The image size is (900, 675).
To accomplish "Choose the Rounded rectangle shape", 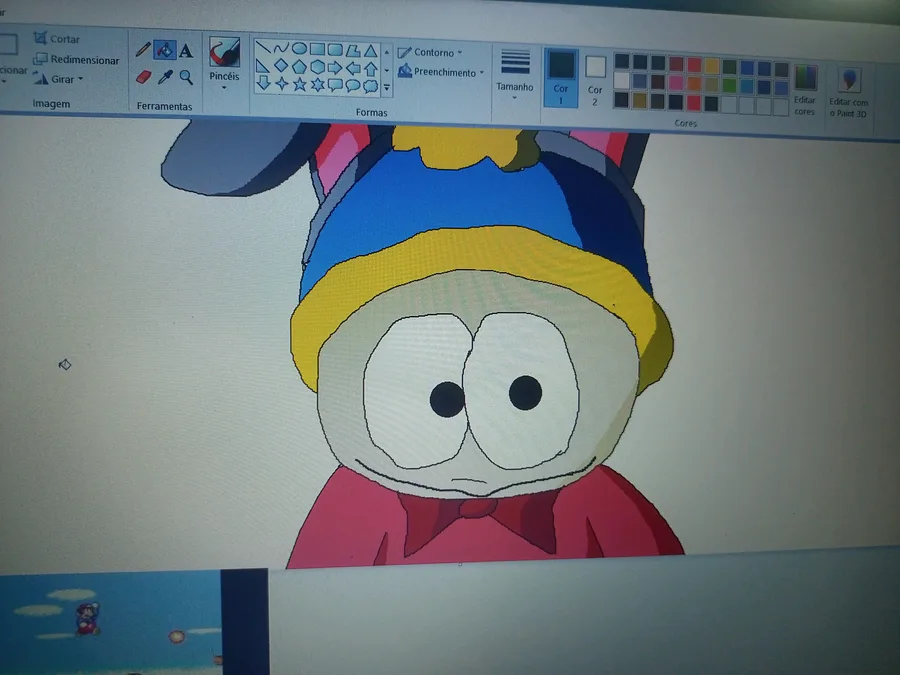I will pos(335,50).
